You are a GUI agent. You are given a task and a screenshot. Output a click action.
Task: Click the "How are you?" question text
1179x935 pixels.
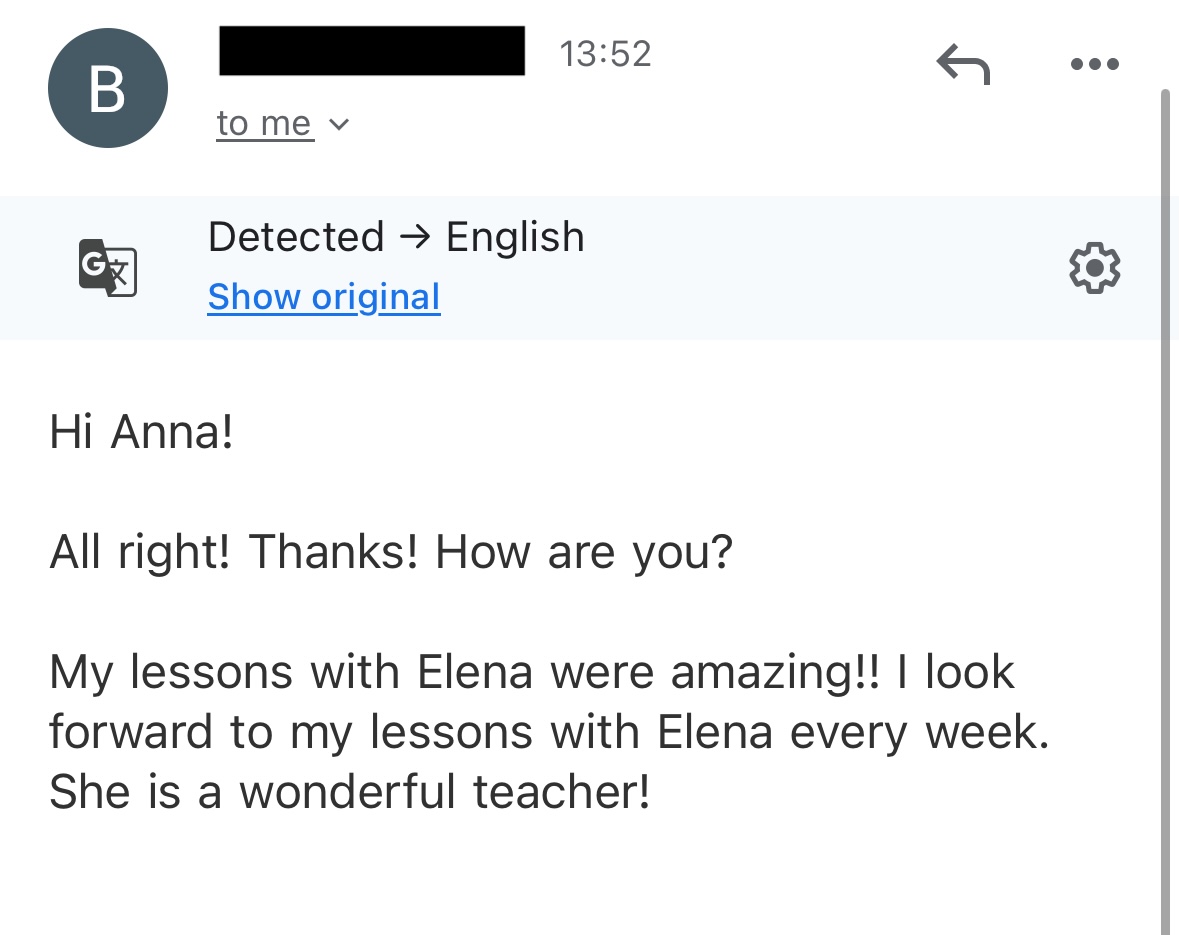click(584, 551)
